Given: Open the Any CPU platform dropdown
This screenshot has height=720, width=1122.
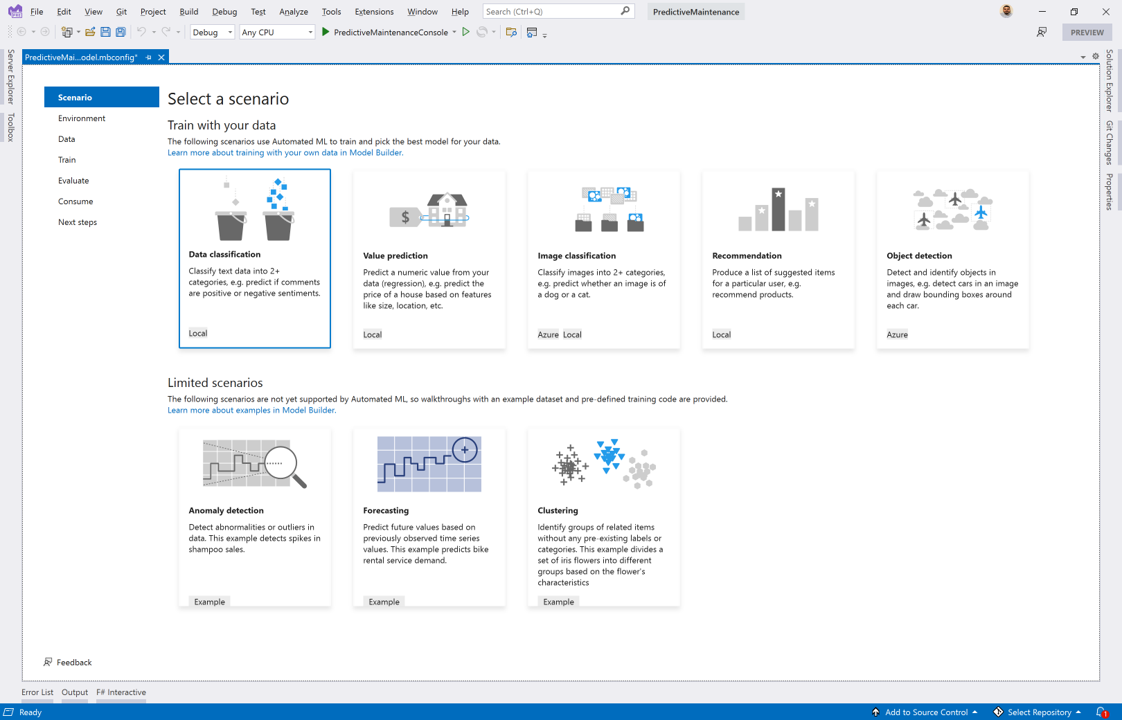Looking at the screenshot, I should pyautogui.click(x=277, y=32).
